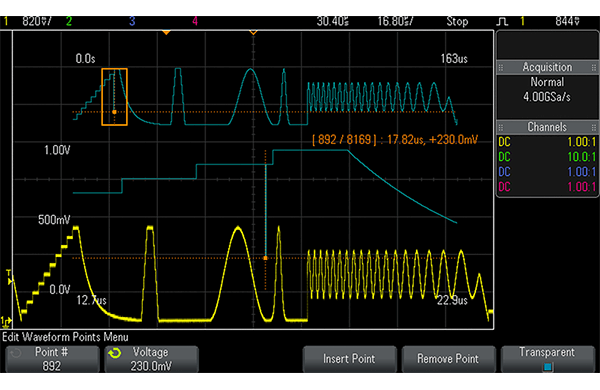
Task: Click the orange point marker on zoomed waveform
Action: tap(266, 258)
